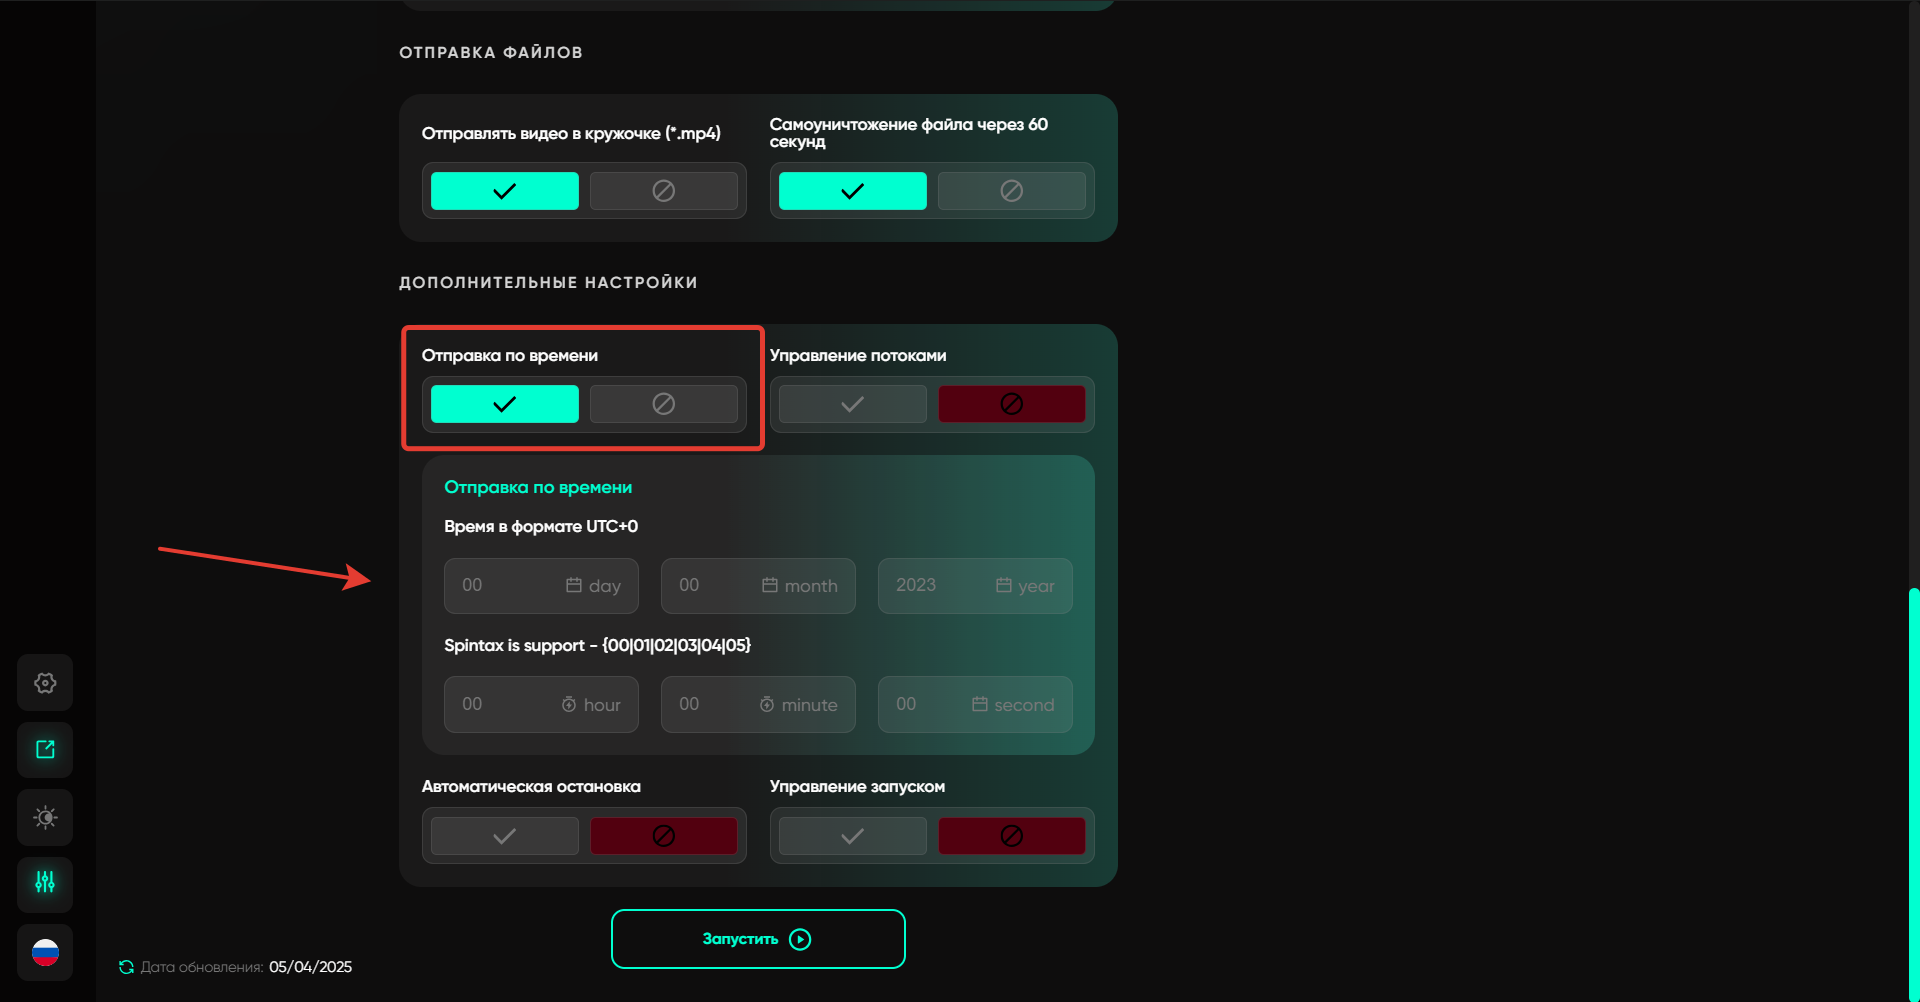Click the hour input field
Image resolution: width=1920 pixels, height=1002 pixels.
(540, 705)
